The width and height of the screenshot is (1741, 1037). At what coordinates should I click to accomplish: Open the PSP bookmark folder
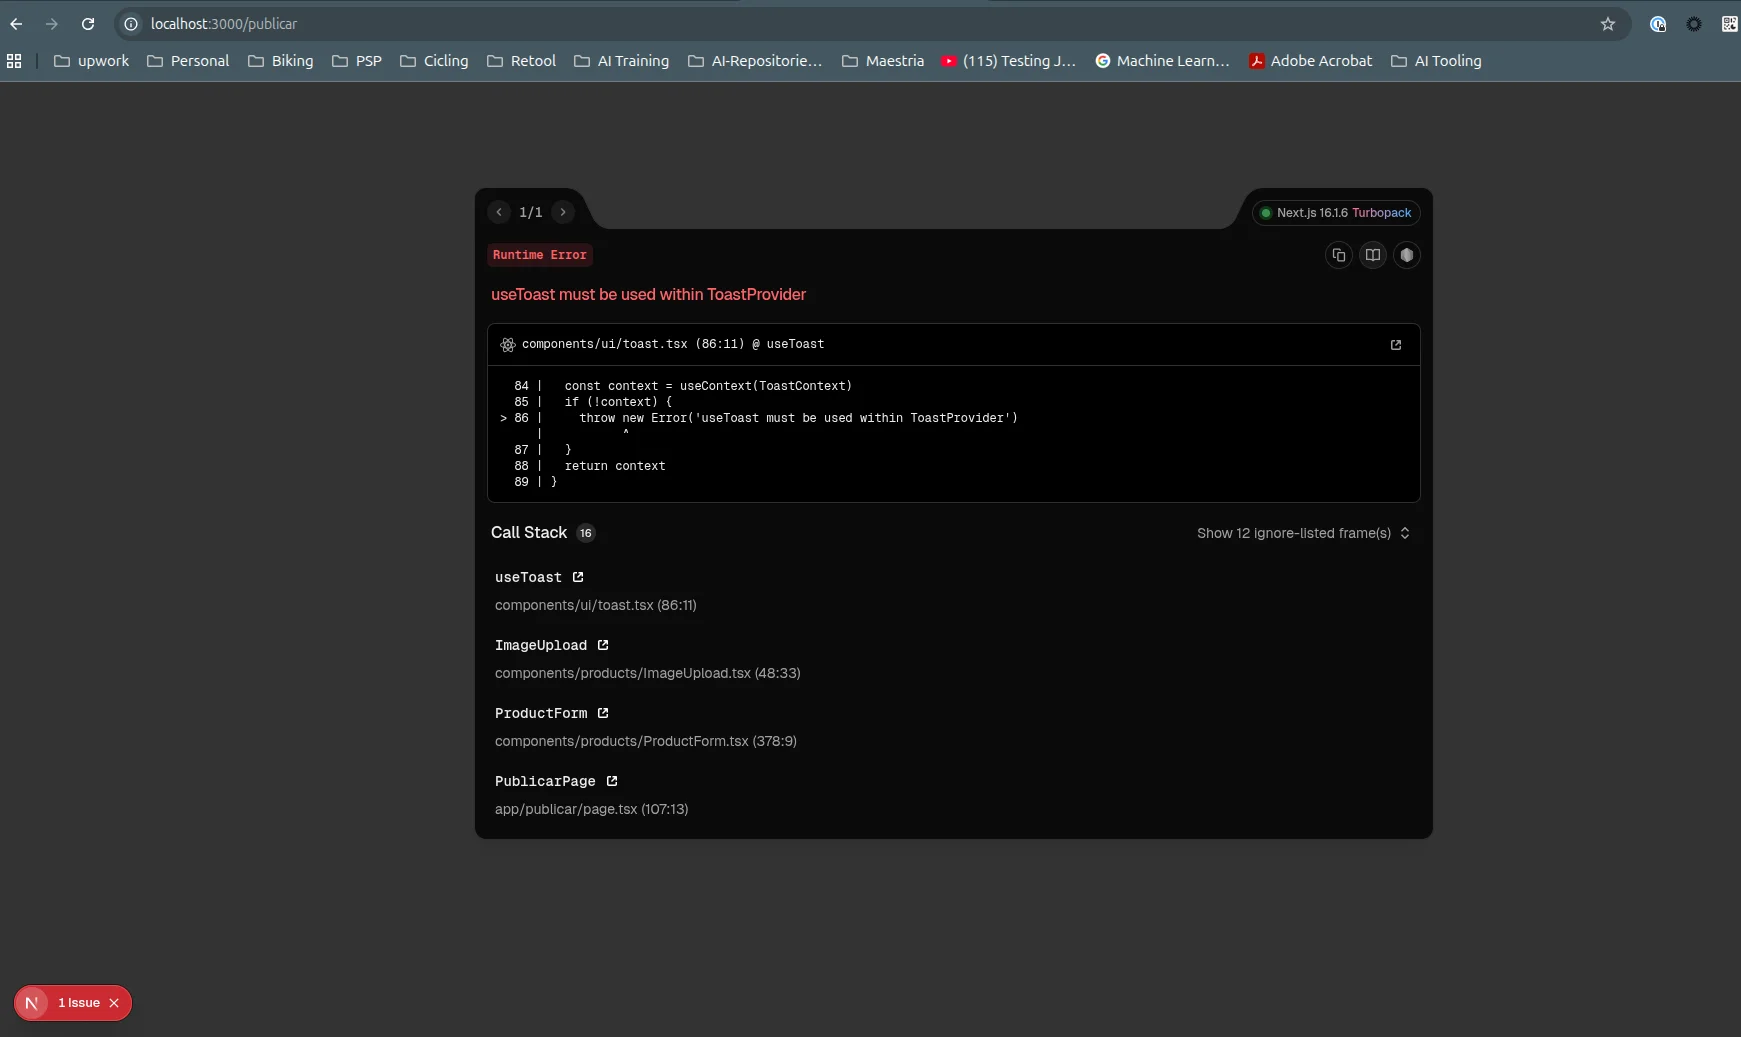357,61
